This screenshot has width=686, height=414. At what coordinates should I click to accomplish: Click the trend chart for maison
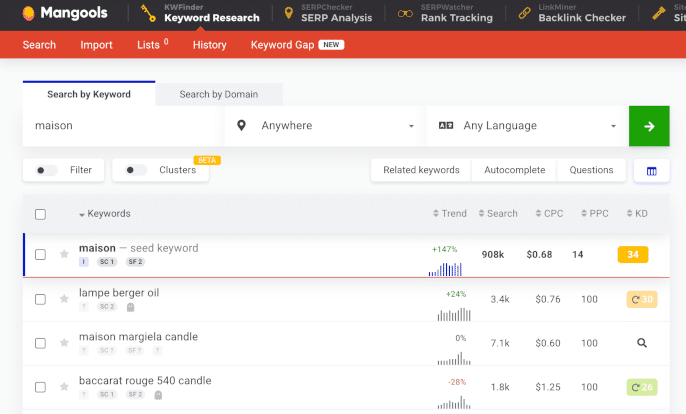pos(445,269)
